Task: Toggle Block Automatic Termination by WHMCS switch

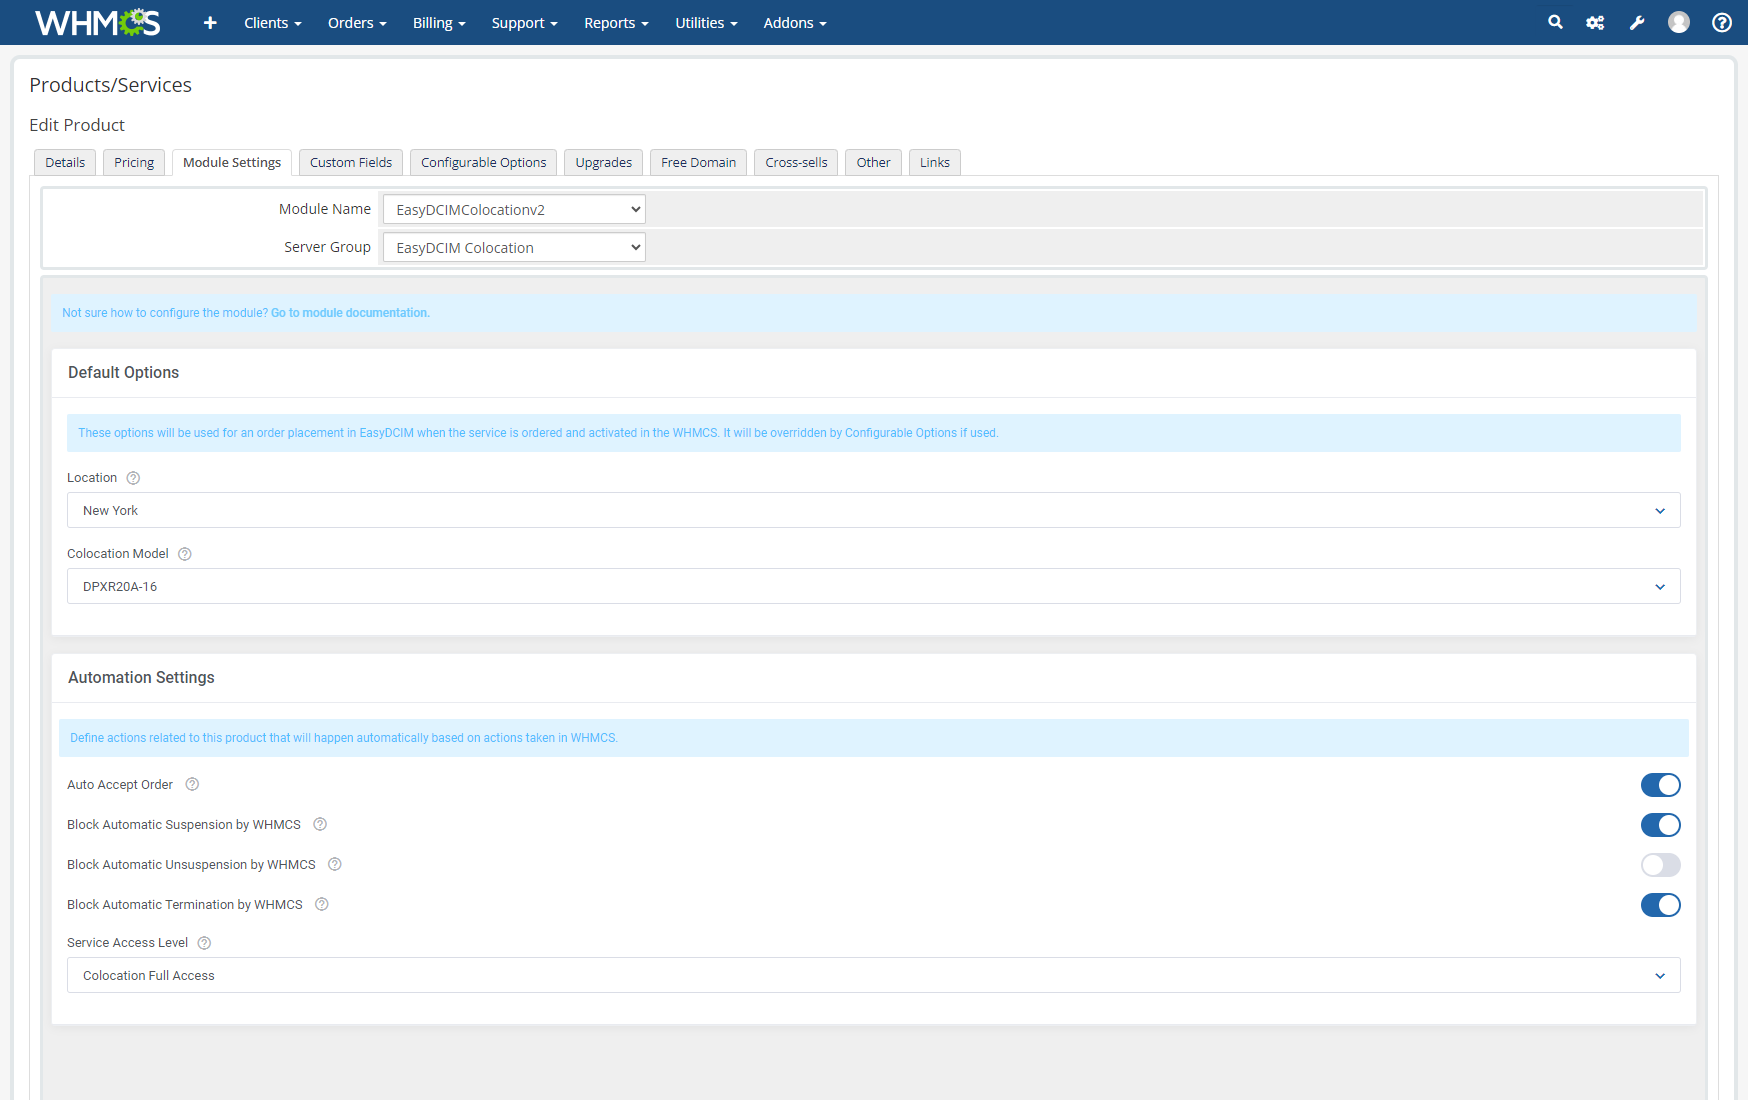Action: point(1660,905)
